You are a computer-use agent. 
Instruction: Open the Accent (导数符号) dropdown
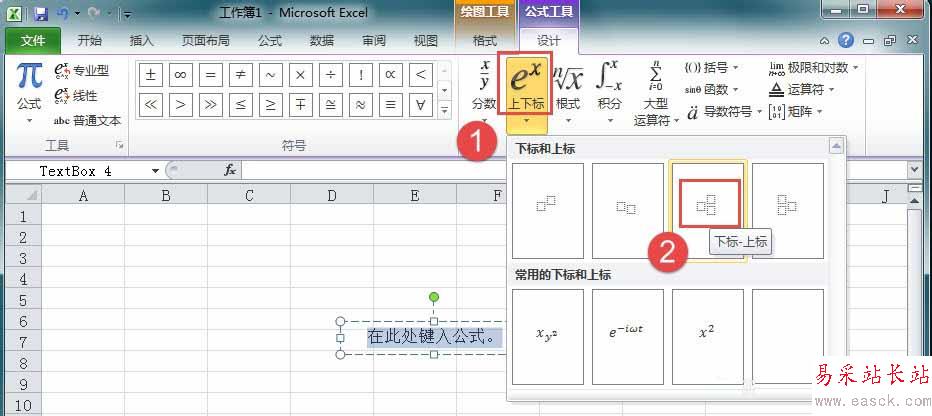[724, 112]
